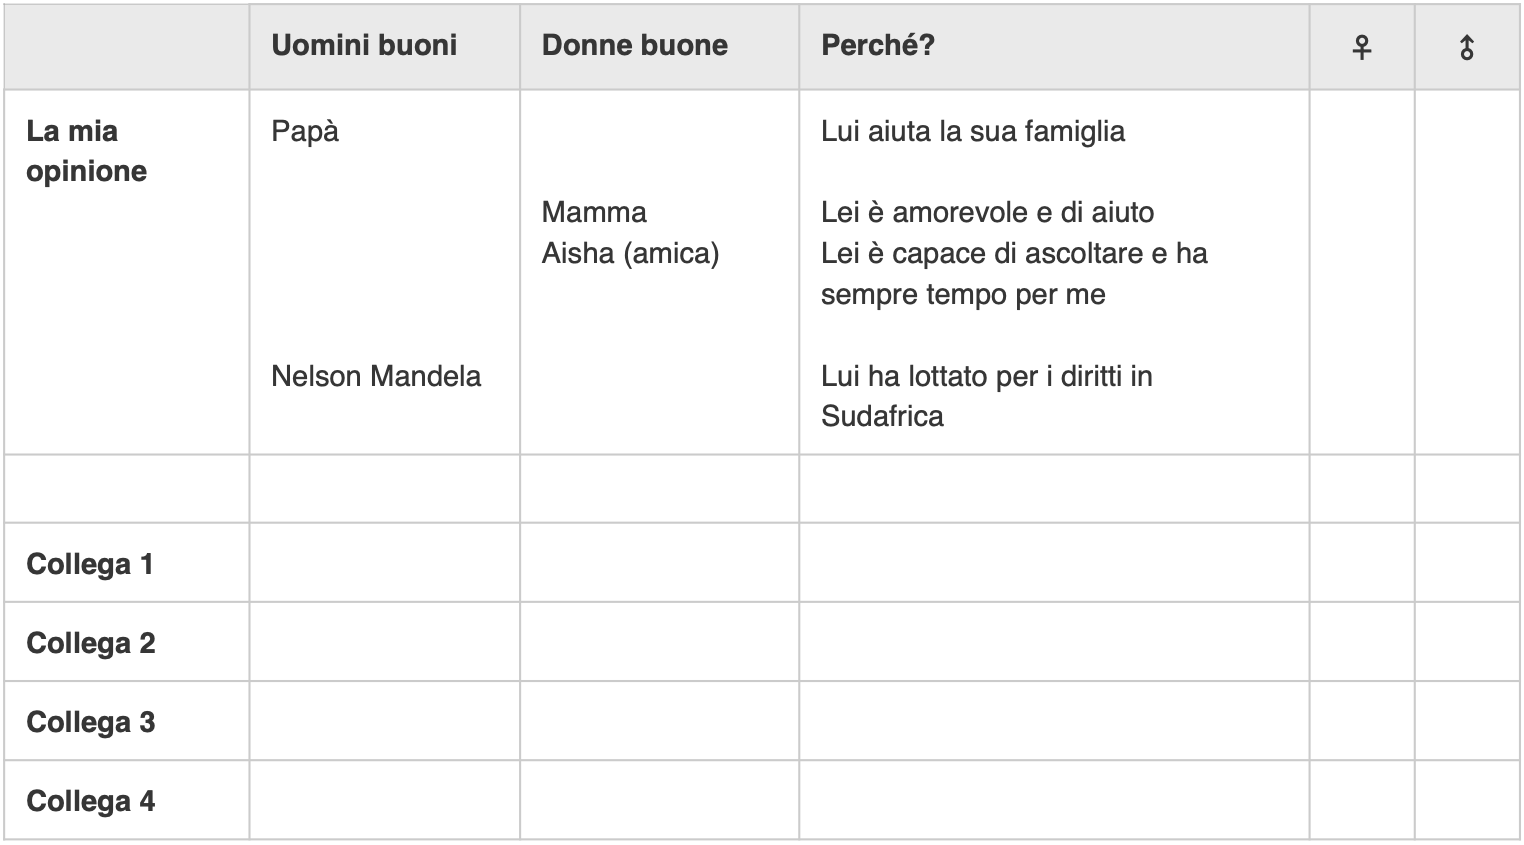The height and width of the screenshot is (845, 1524).
Task: Click the line "Lei è amorevole e di aiuto"
Action: (x=987, y=212)
